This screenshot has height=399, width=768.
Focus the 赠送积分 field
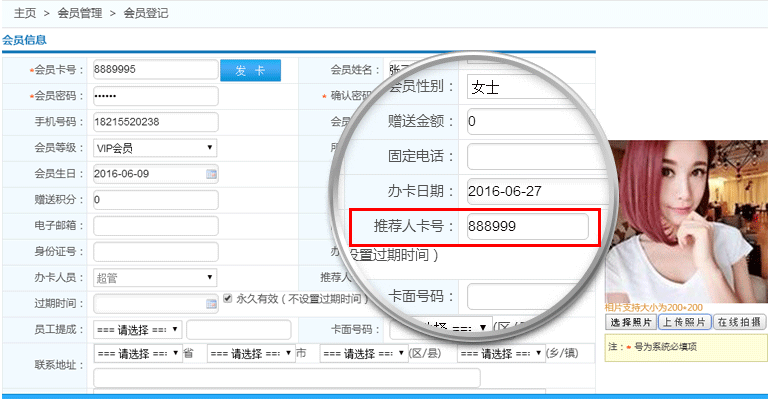click(155, 200)
